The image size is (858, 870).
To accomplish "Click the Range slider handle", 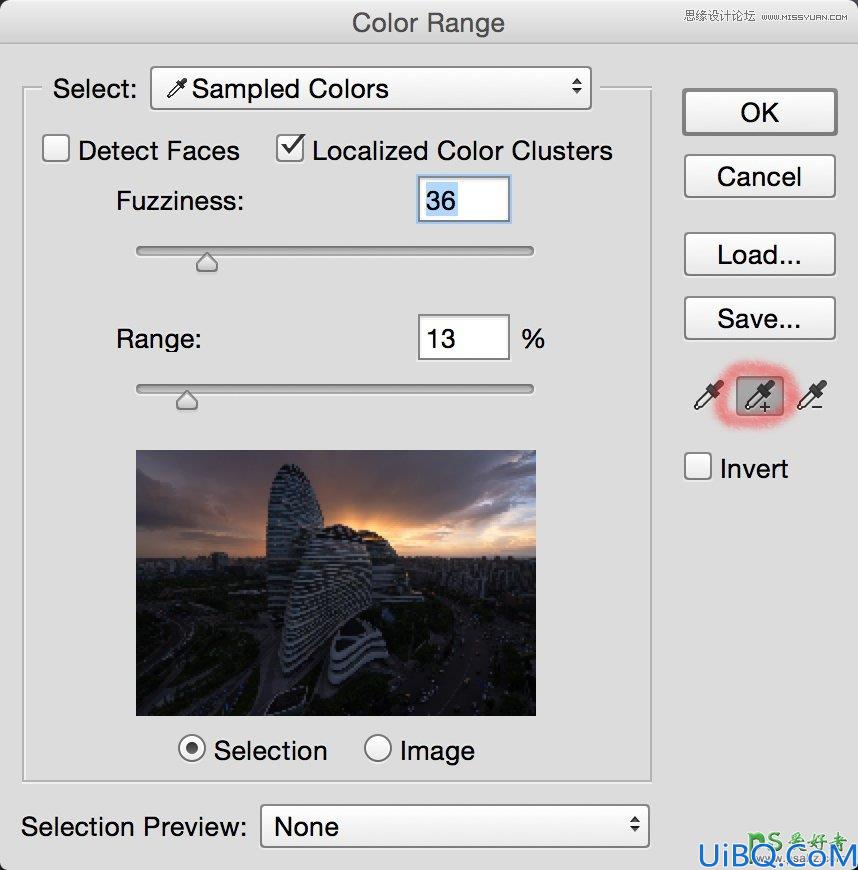I will 187,400.
